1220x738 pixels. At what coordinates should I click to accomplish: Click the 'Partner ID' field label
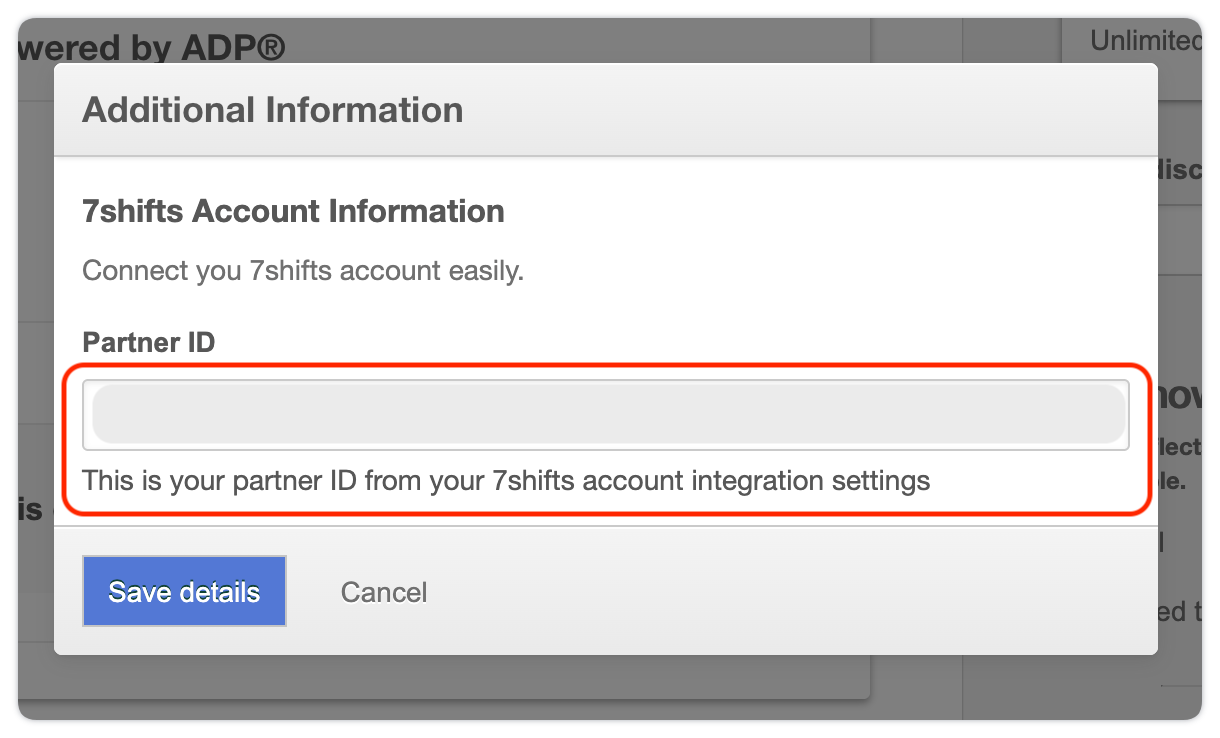[149, 342]
